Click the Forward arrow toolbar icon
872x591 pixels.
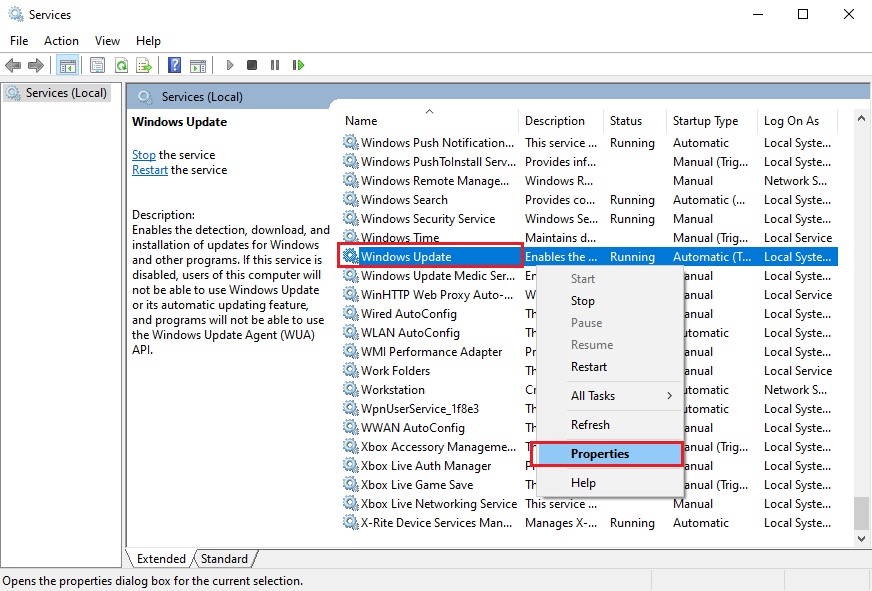click(x=36, y=66)
